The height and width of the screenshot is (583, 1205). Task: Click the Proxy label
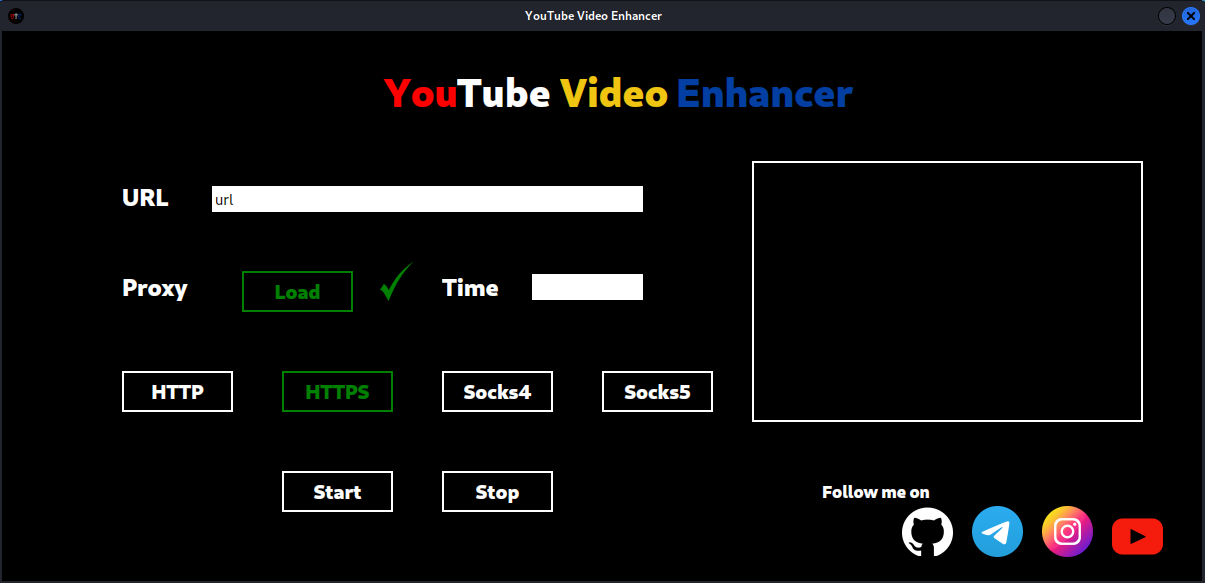click(155, 289)
